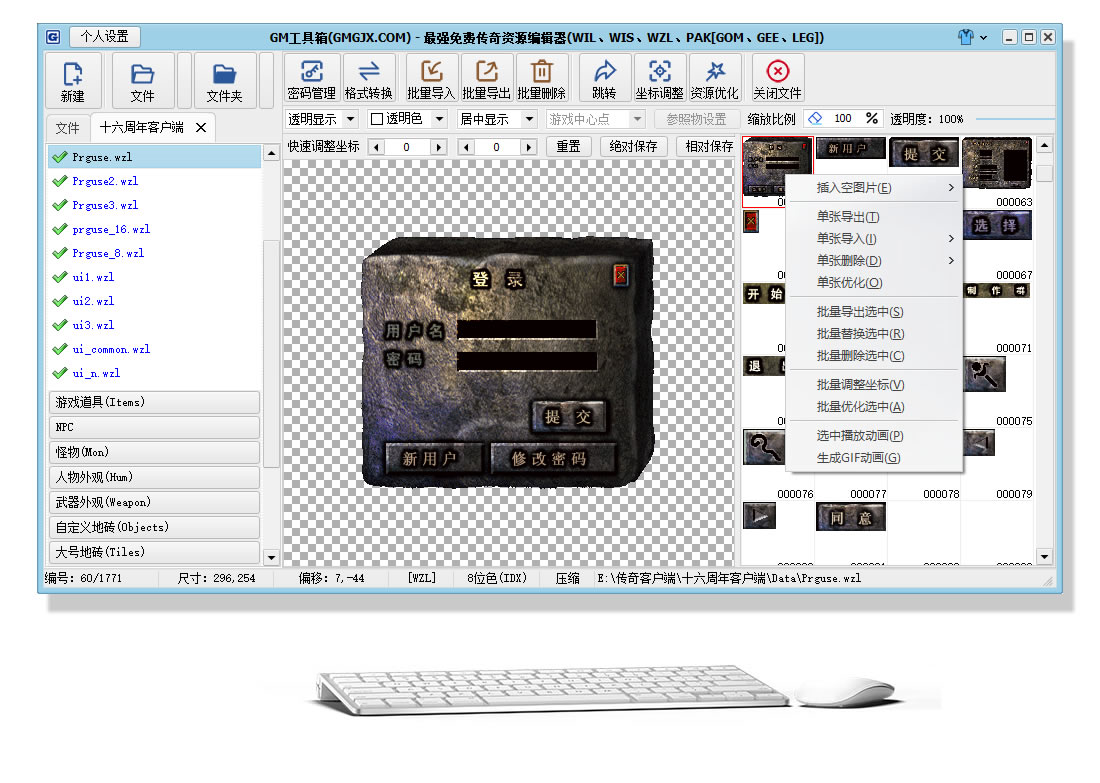This screenshot has width=1100, height=783.
Task: Click the 密码管理 password manager icon
Action: click(311, 72)
